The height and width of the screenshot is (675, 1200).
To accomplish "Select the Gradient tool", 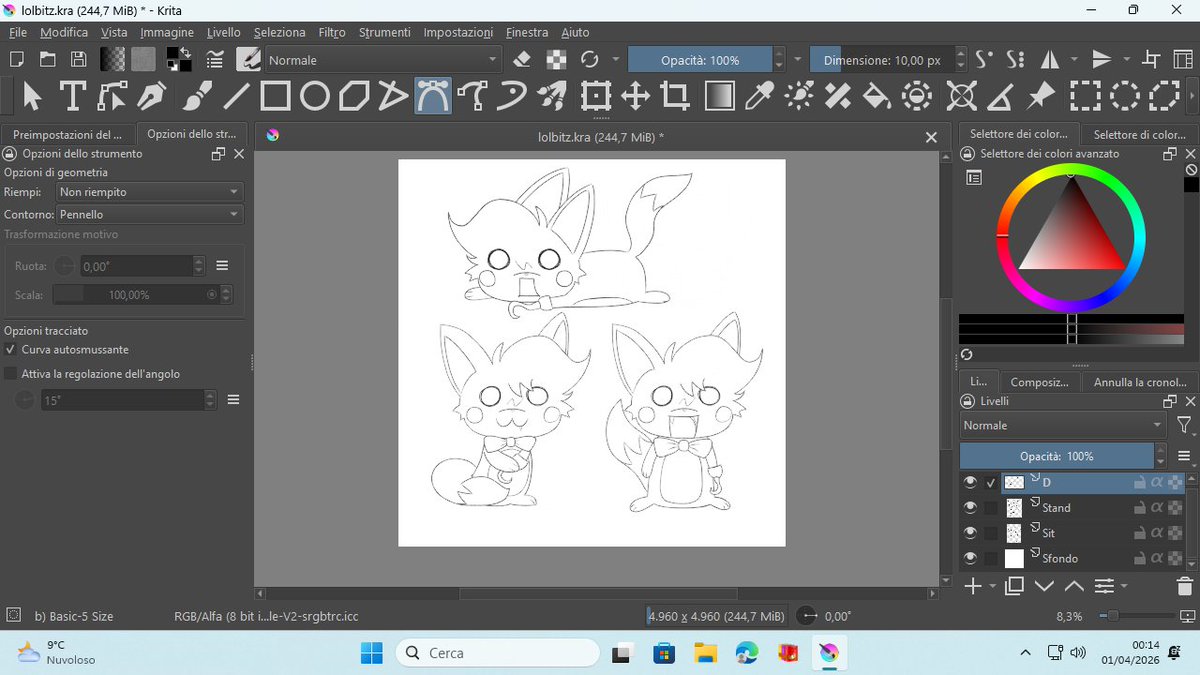I will tap(719, 96).
